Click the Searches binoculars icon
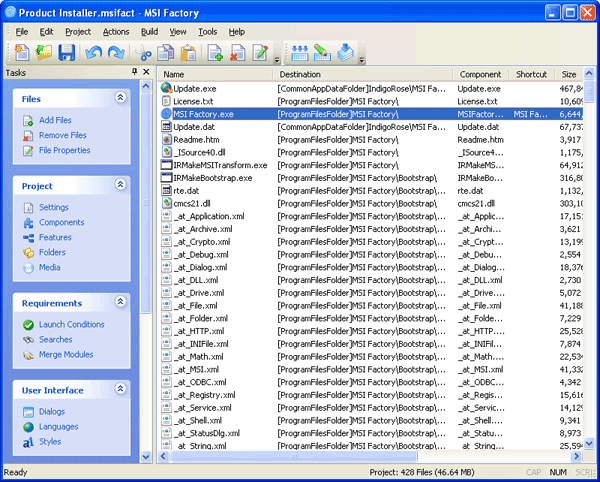Viewport: 600px width, 482px height. click(x=28, y=340)
